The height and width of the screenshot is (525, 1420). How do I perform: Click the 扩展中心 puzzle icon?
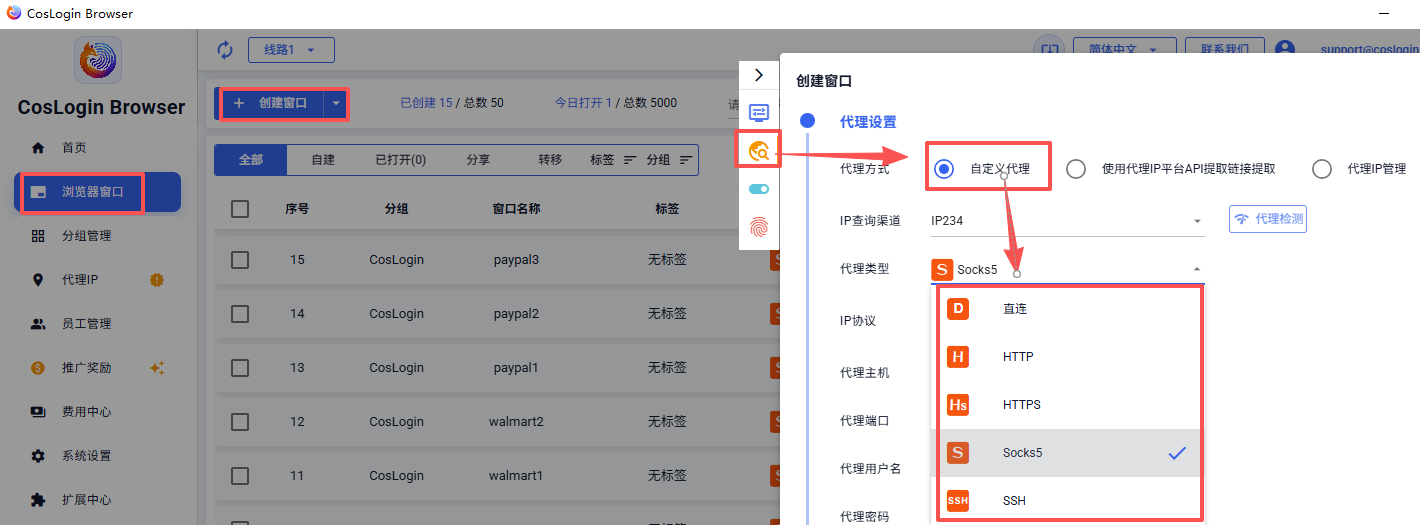coord(38,500)
